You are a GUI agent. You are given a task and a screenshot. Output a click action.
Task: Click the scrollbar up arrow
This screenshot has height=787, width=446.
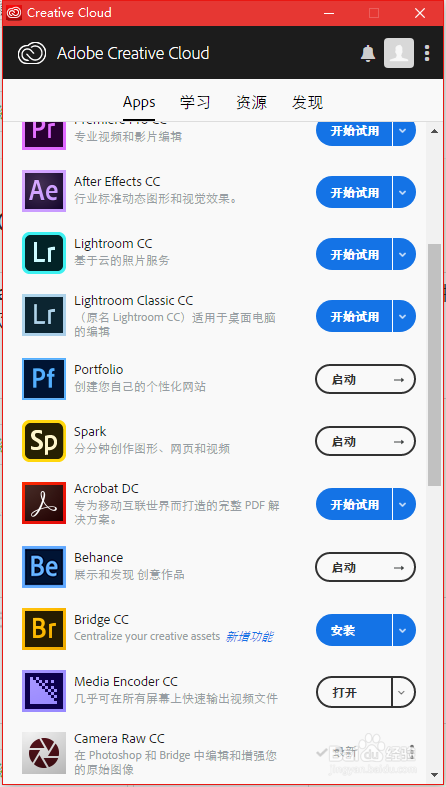pos(434,131)
